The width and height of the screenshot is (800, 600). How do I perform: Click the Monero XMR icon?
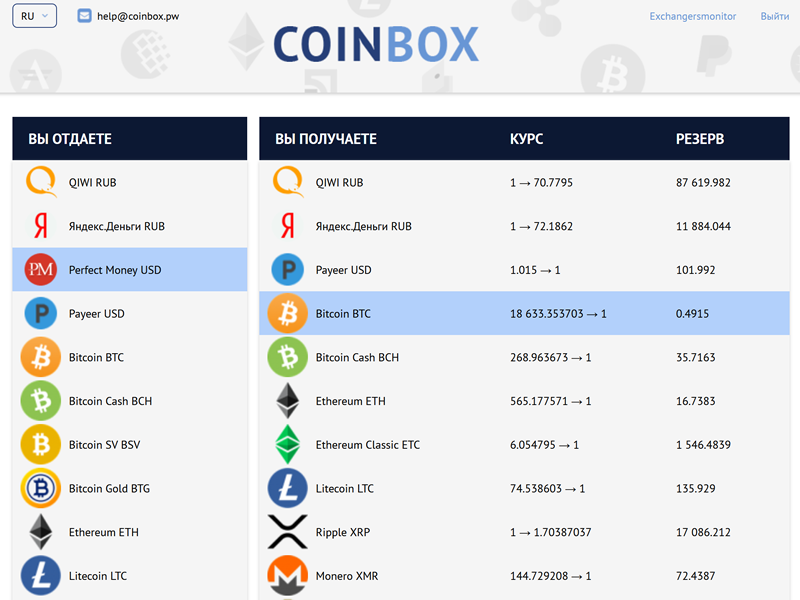[288, 576]
